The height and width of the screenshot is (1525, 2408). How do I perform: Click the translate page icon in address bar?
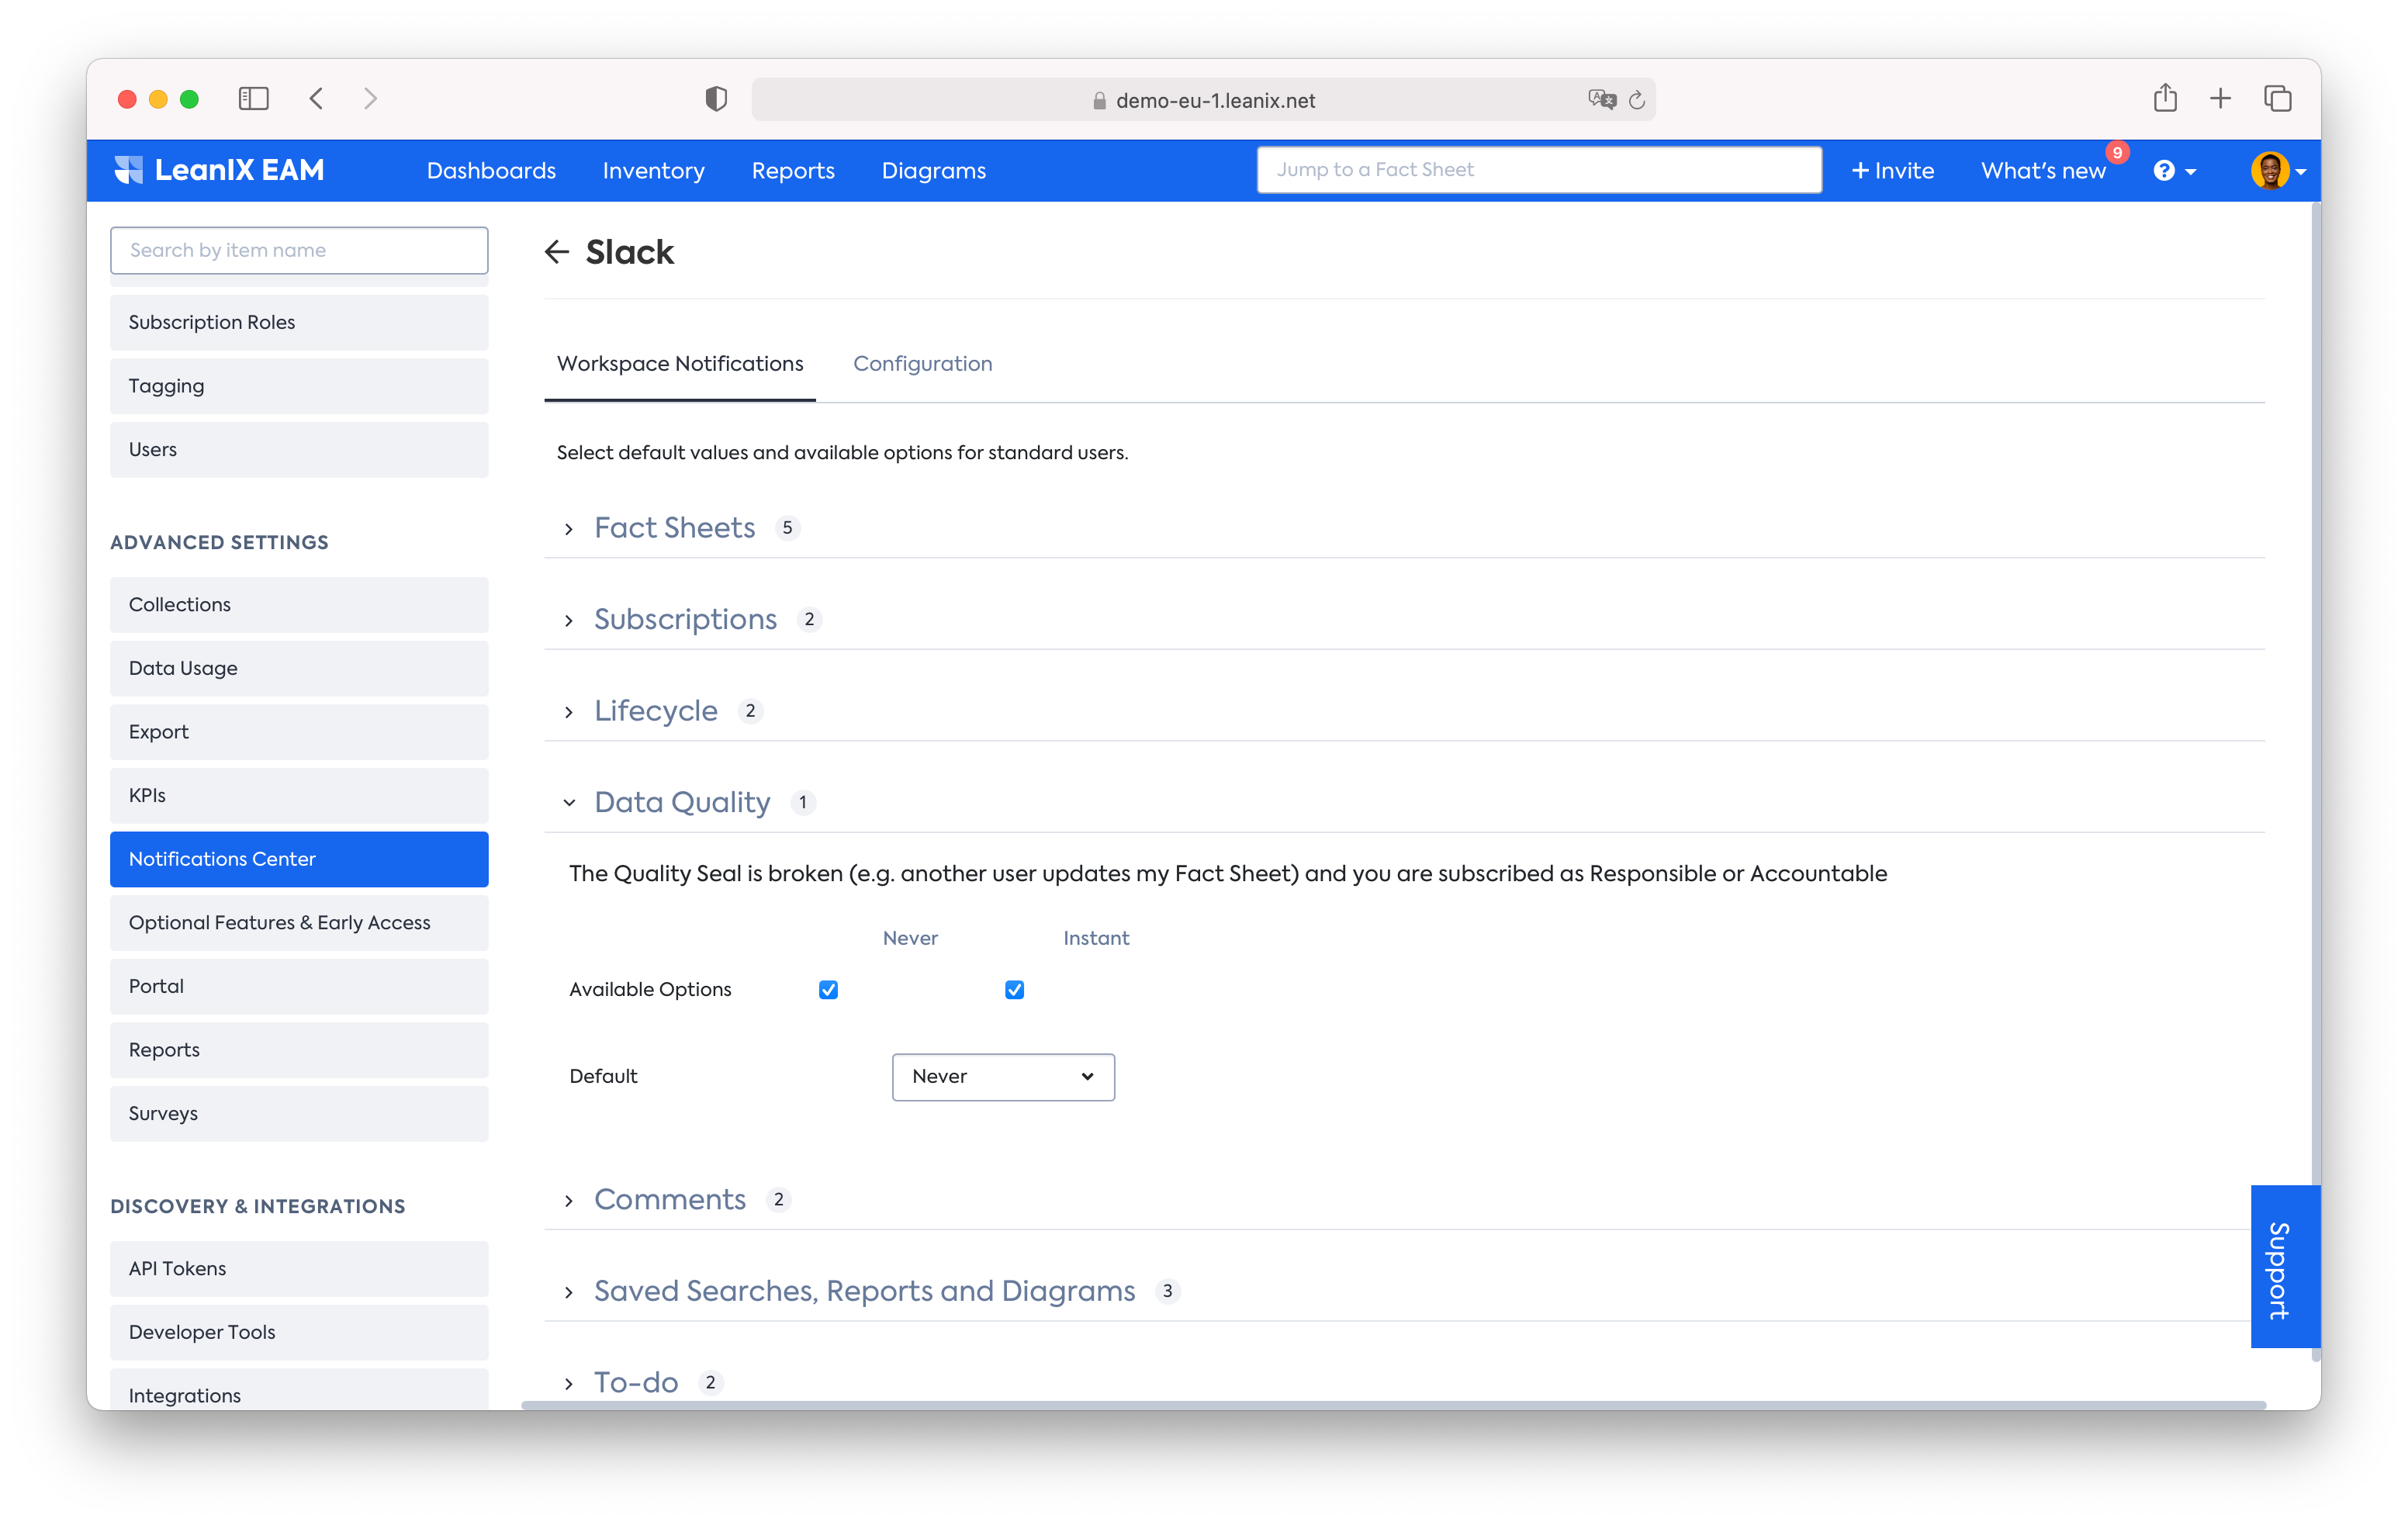coord(1601,99)
